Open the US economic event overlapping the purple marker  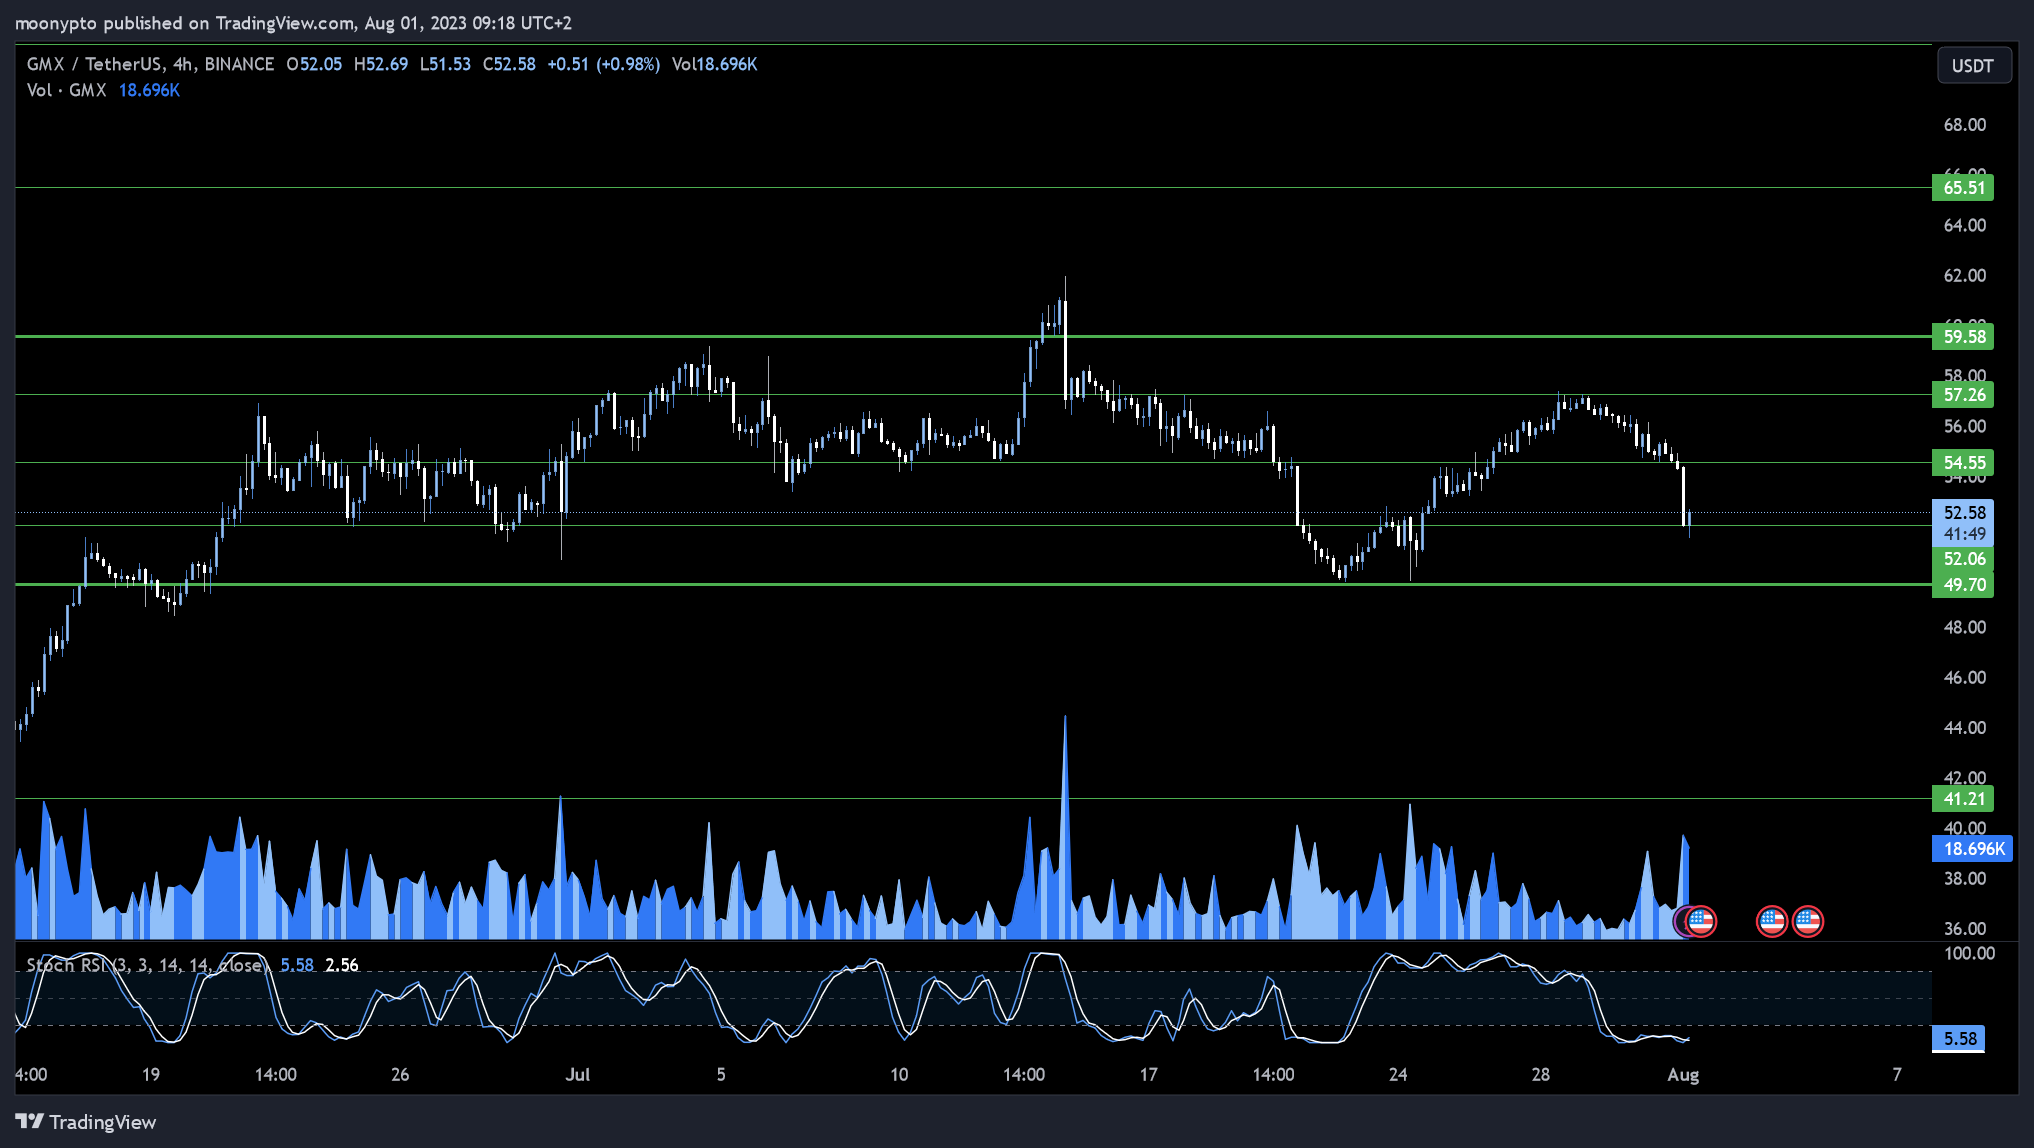click(x=1701, y=921)
